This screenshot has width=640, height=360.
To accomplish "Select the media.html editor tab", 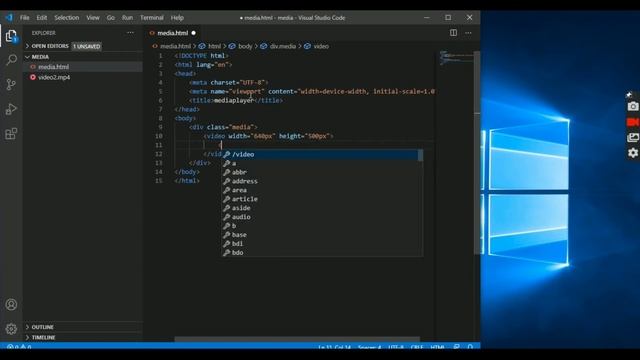I will [x=172, y=33].
